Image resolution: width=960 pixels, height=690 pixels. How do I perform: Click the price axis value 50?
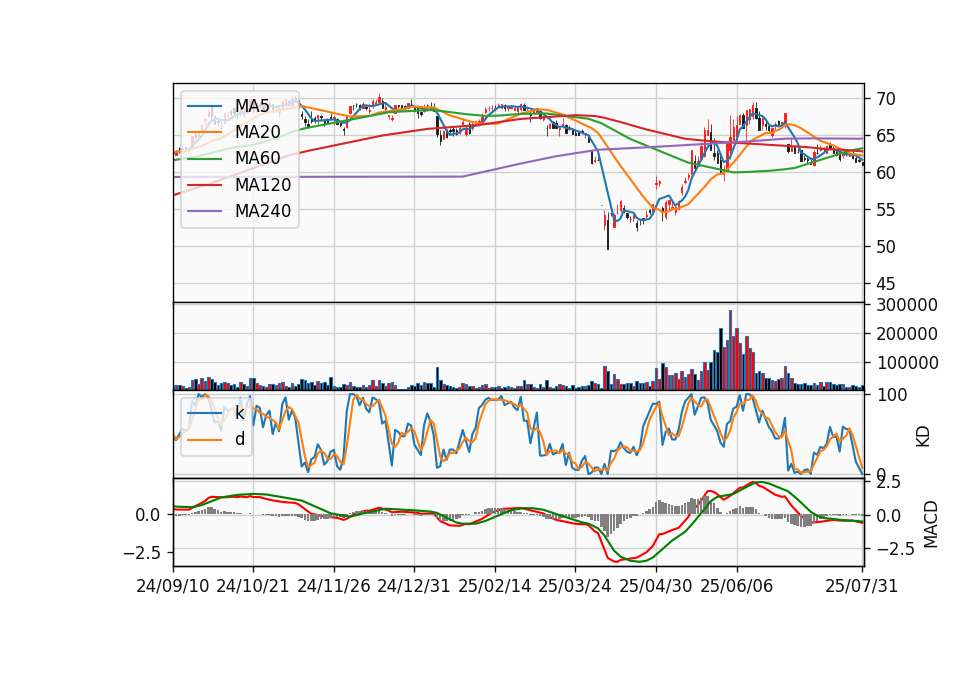885,247
